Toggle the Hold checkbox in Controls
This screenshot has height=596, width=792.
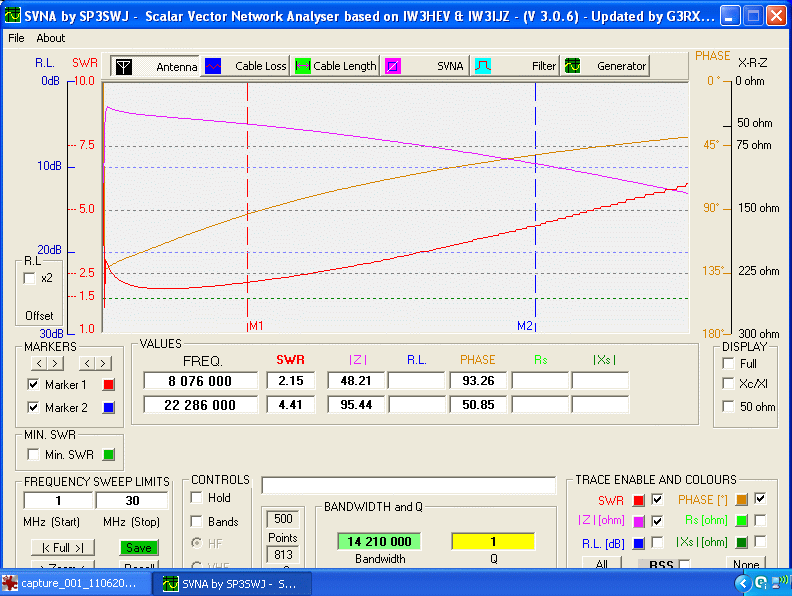point(197,497)
